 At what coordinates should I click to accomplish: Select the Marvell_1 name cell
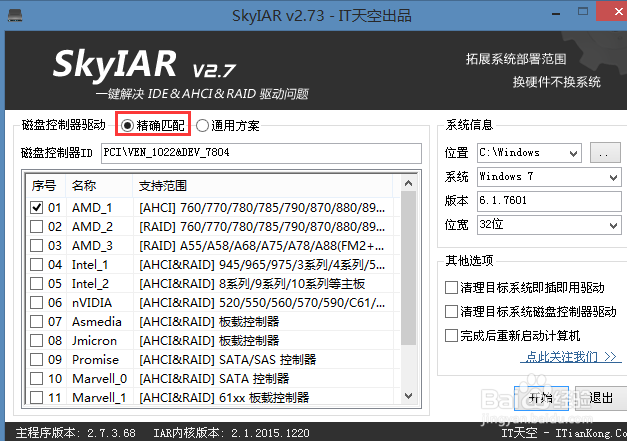[99, 397]
